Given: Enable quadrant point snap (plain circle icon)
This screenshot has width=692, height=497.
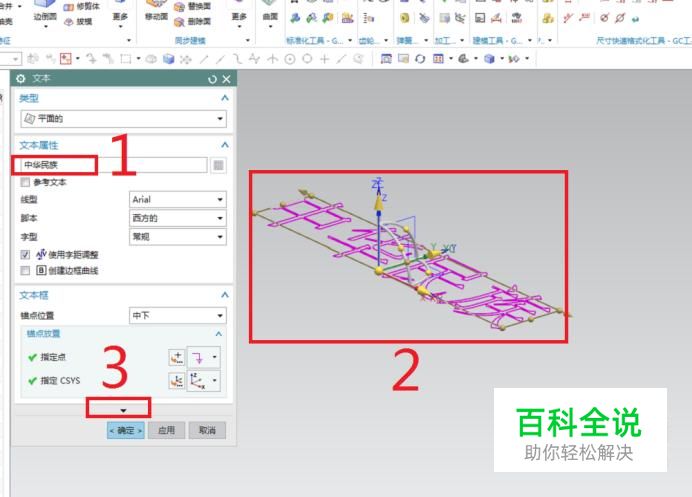Looking at the screenshot, I should tap(307, 59).
